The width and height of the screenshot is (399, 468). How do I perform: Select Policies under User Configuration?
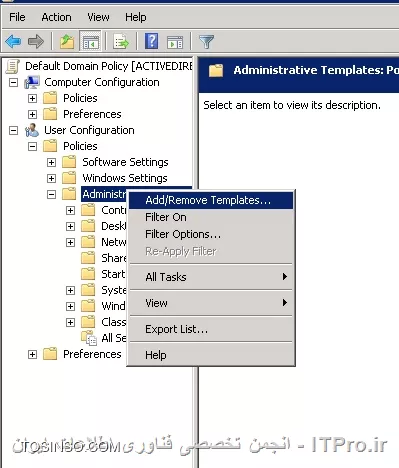(x=80, y=146)
